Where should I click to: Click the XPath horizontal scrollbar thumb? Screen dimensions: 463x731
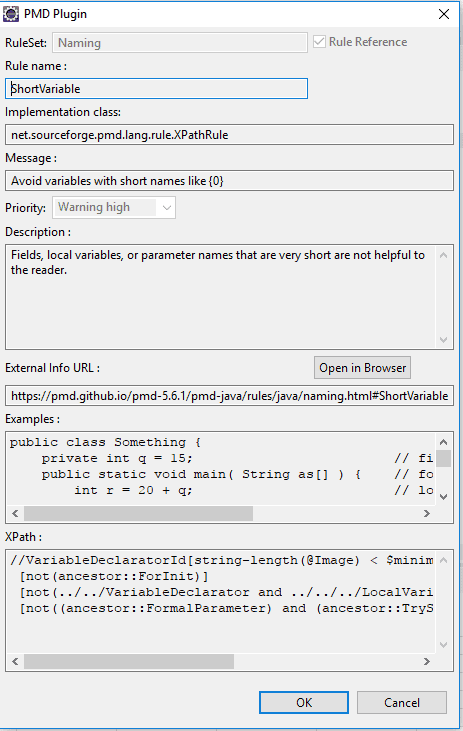point(129,661)
